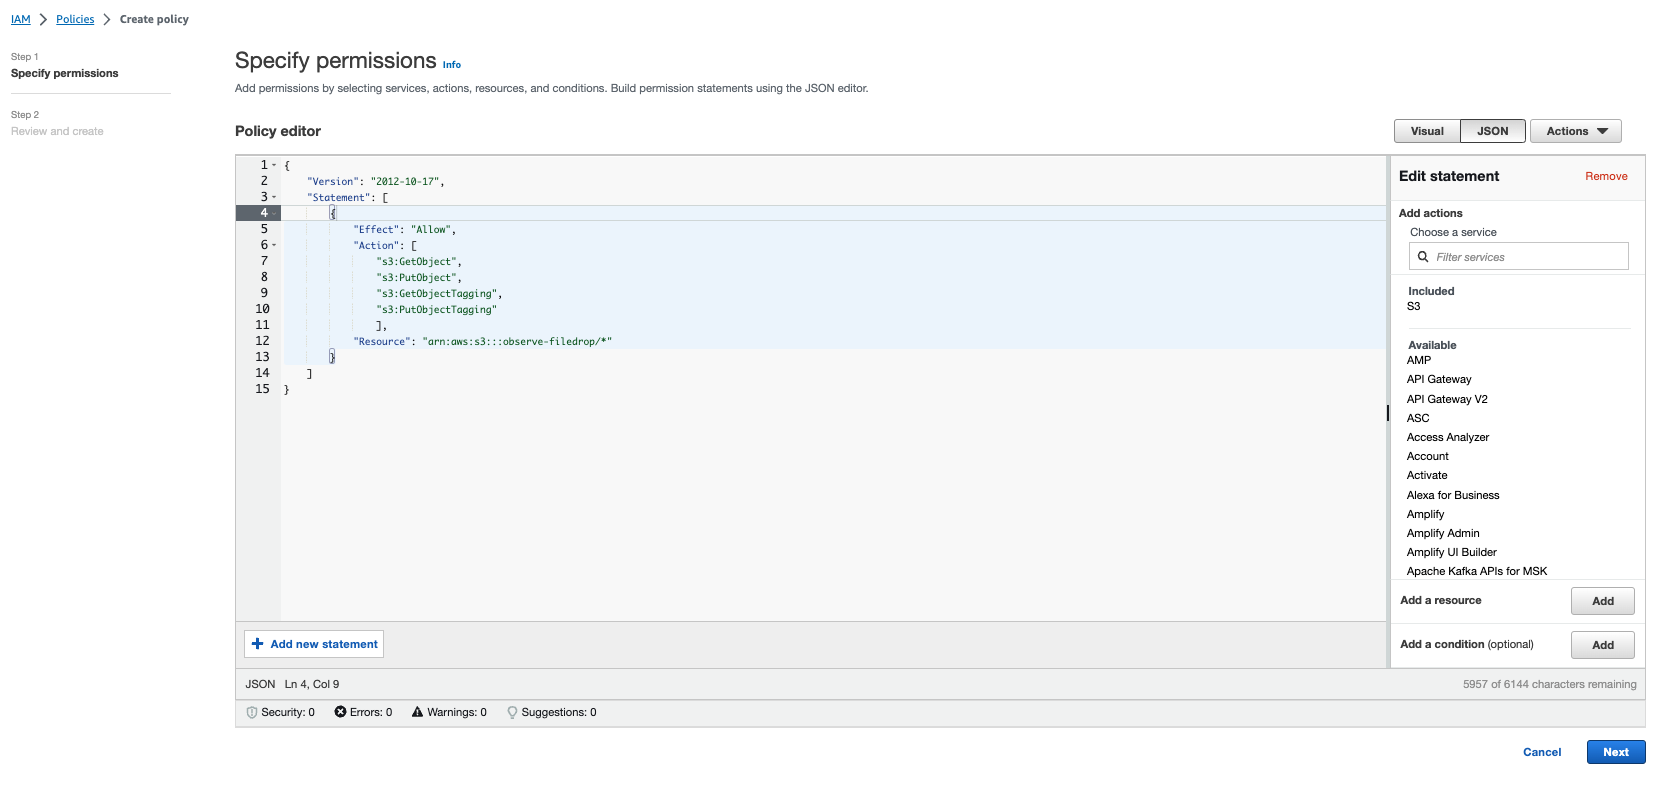The width and height of the screenshot is (1666, 785).
Task: Click the Ln 4, Col 9 cursor indicator
Action: click(312, 684)
